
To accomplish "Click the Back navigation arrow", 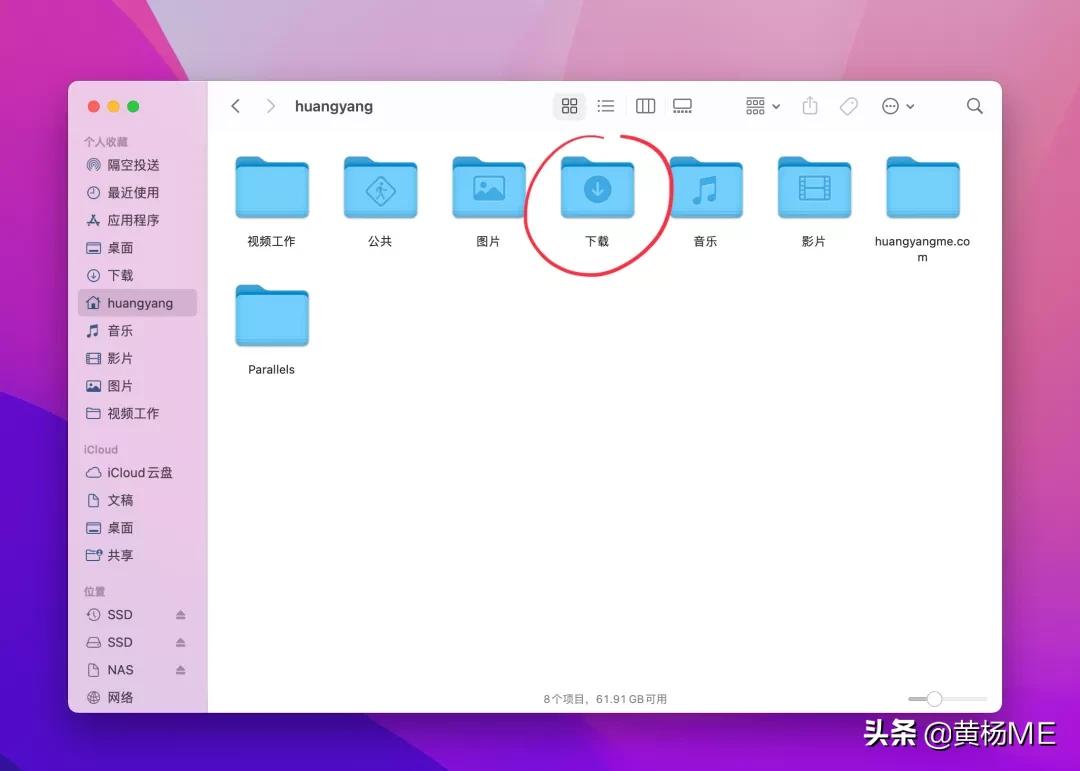I will pyautogui.click(x=235, y=105).
